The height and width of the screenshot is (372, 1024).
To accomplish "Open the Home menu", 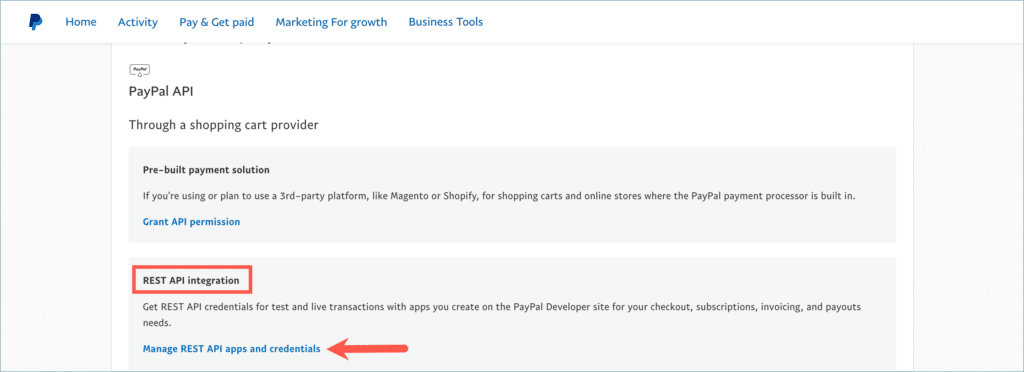I will [81, 22].
